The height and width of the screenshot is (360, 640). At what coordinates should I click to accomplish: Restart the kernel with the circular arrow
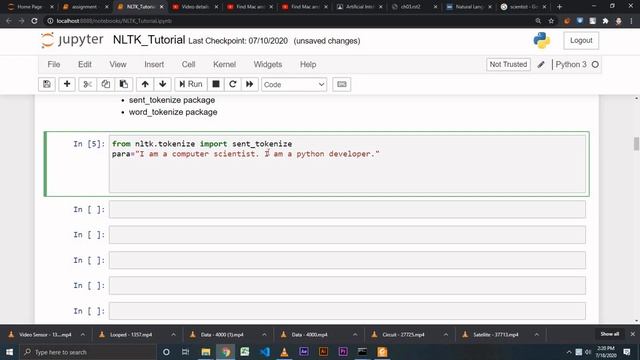(x=233, y=84)
